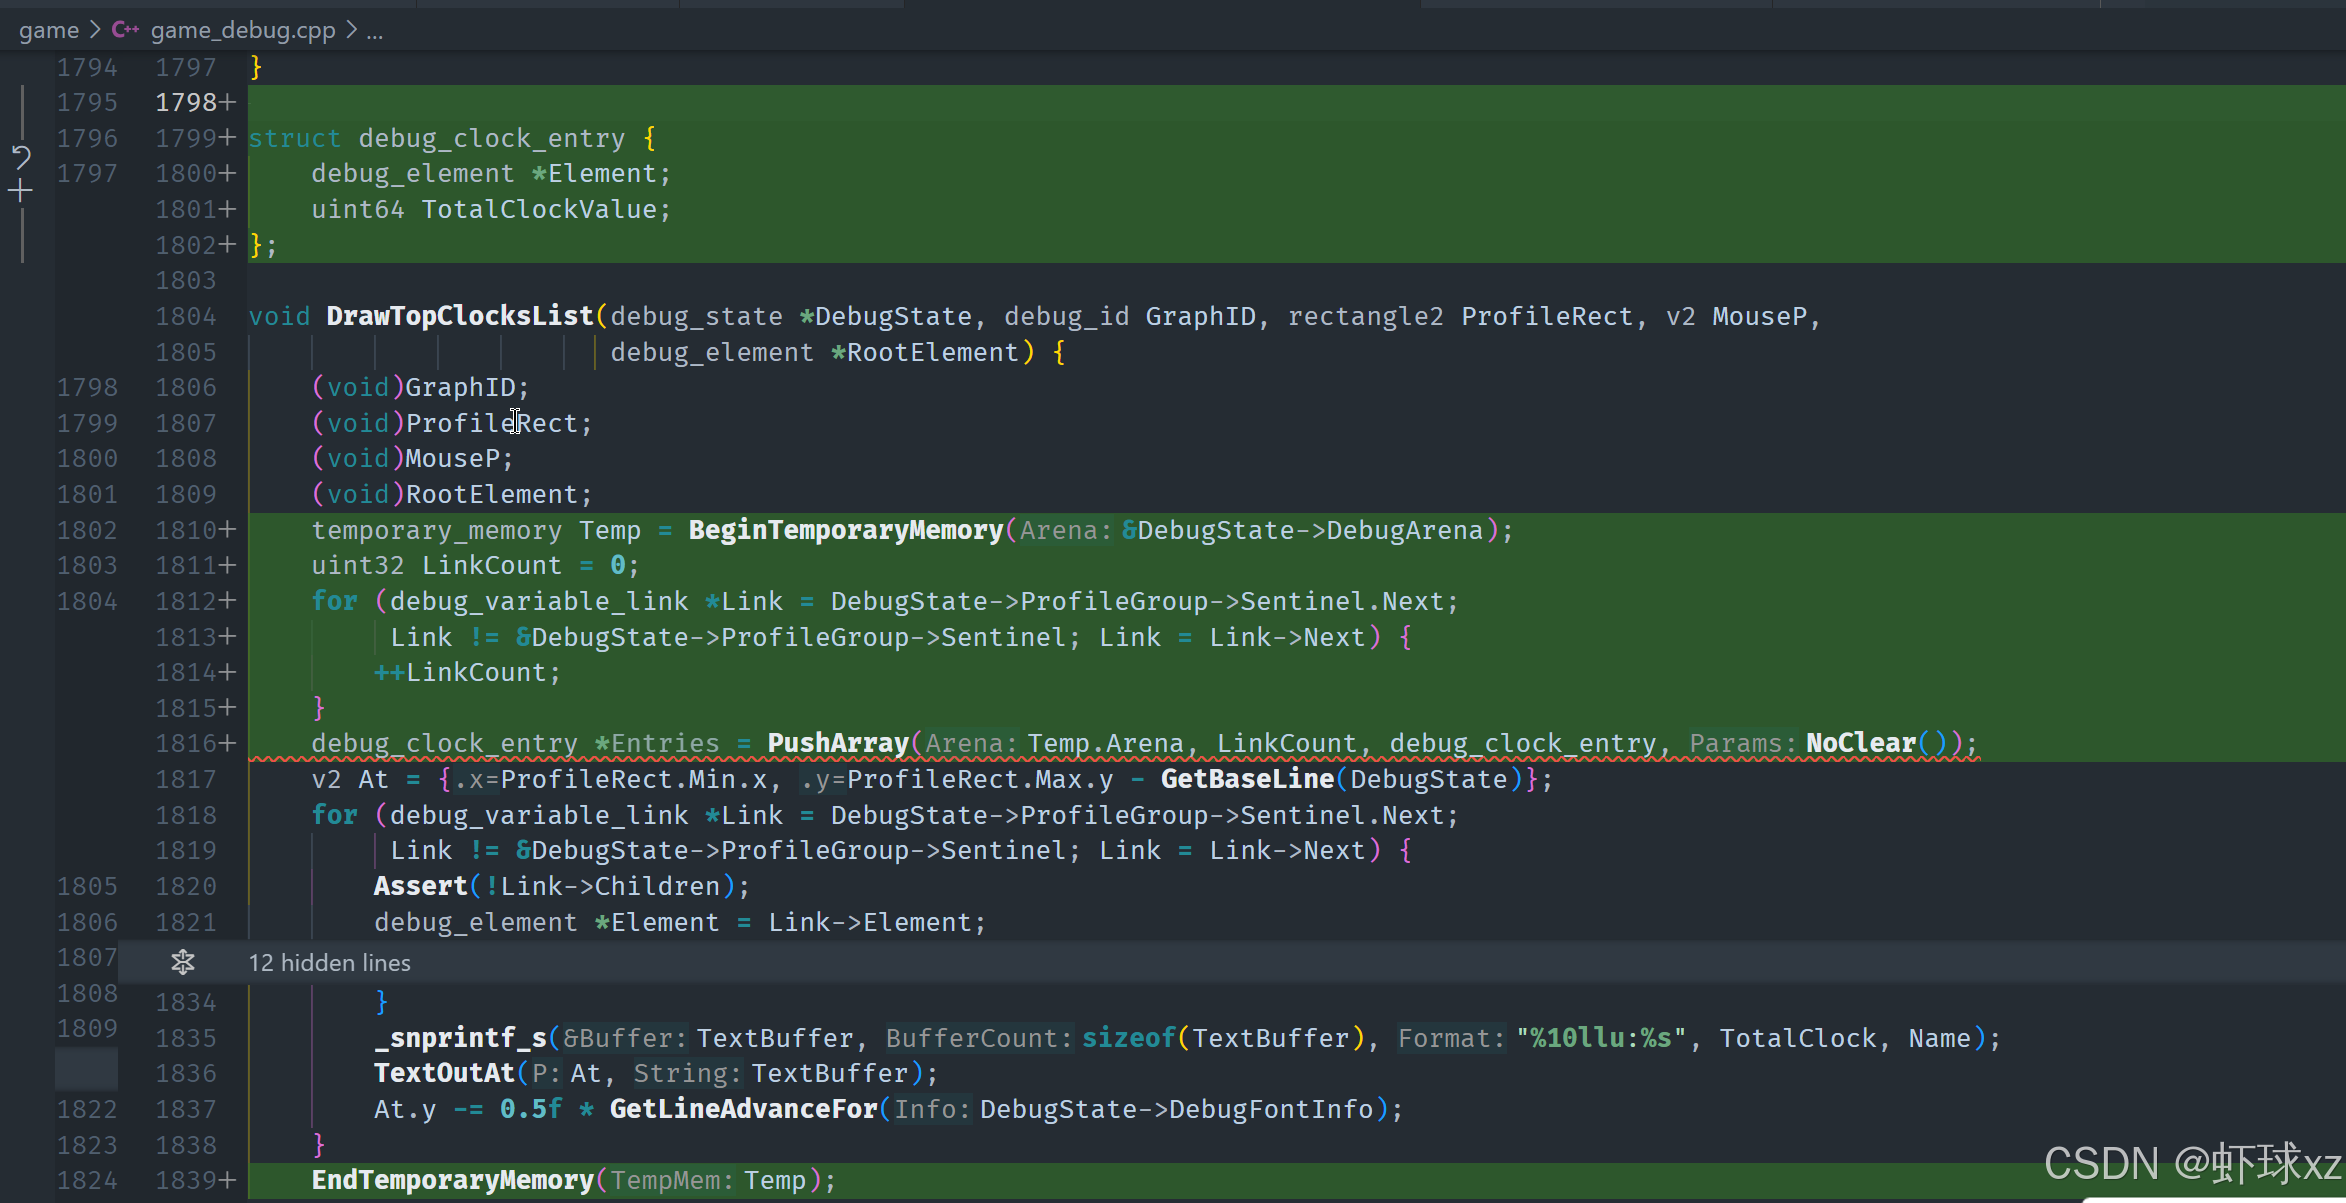The image size is (2346, 1203).
Task: Click the TotalClockValue struct member
Action: [538, 210]
